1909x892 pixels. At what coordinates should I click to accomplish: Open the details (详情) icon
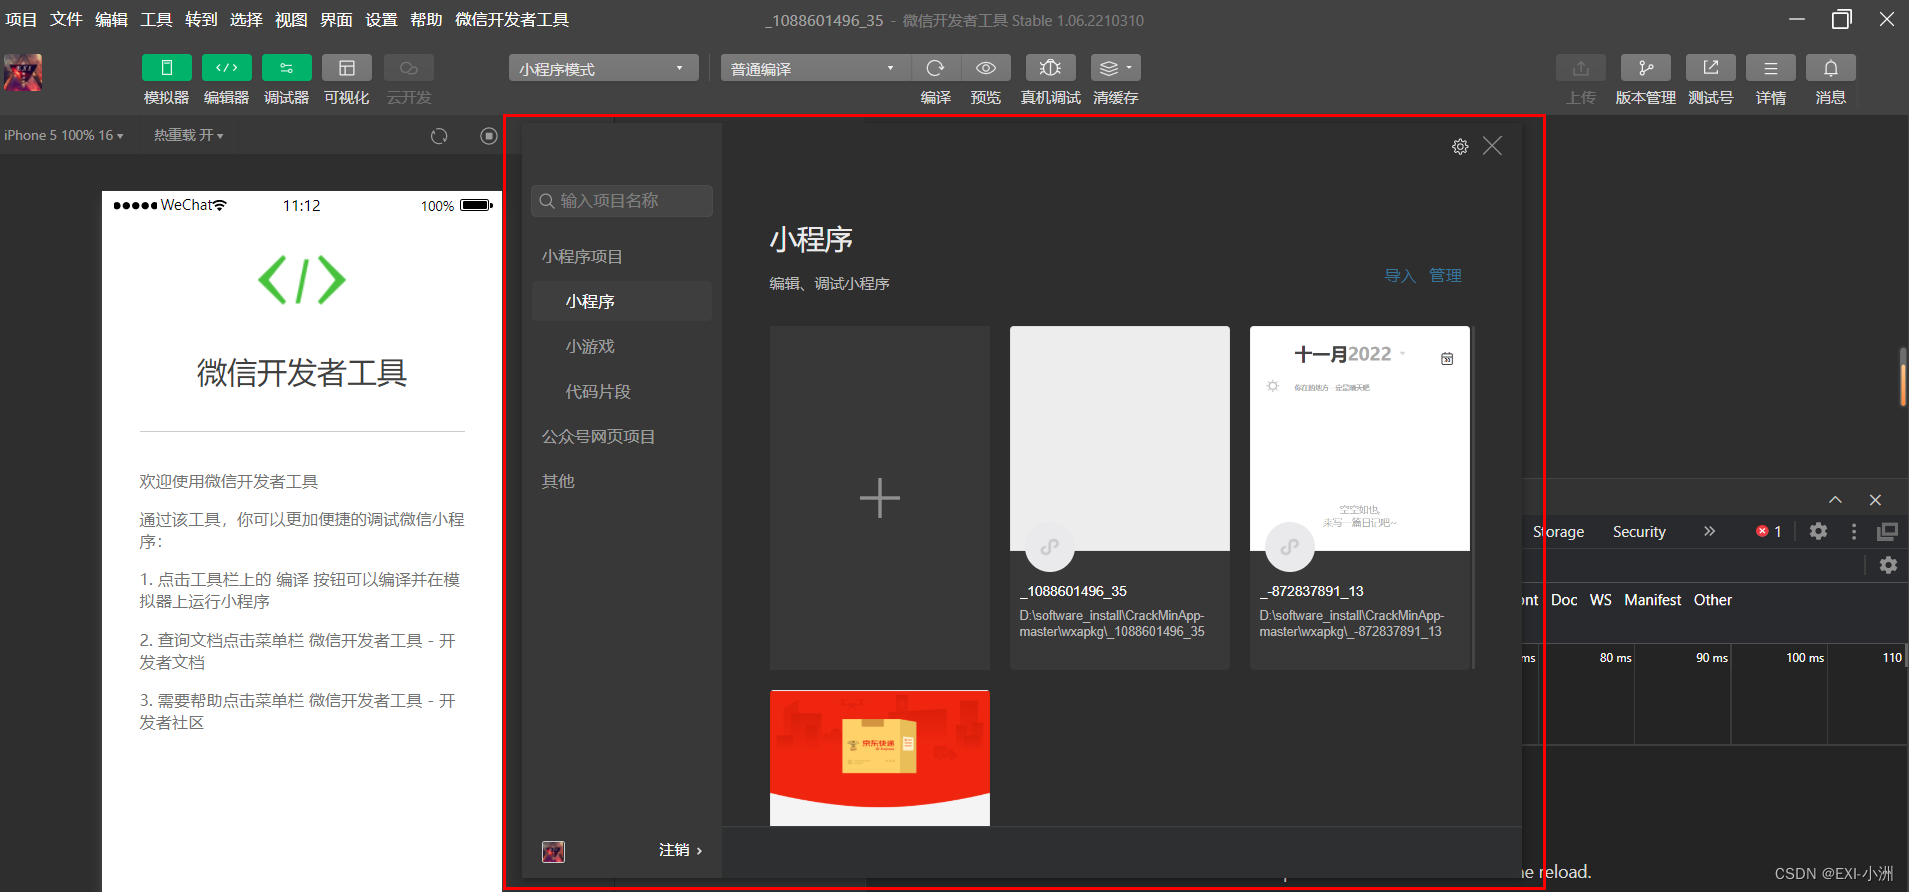(1771, 68)
